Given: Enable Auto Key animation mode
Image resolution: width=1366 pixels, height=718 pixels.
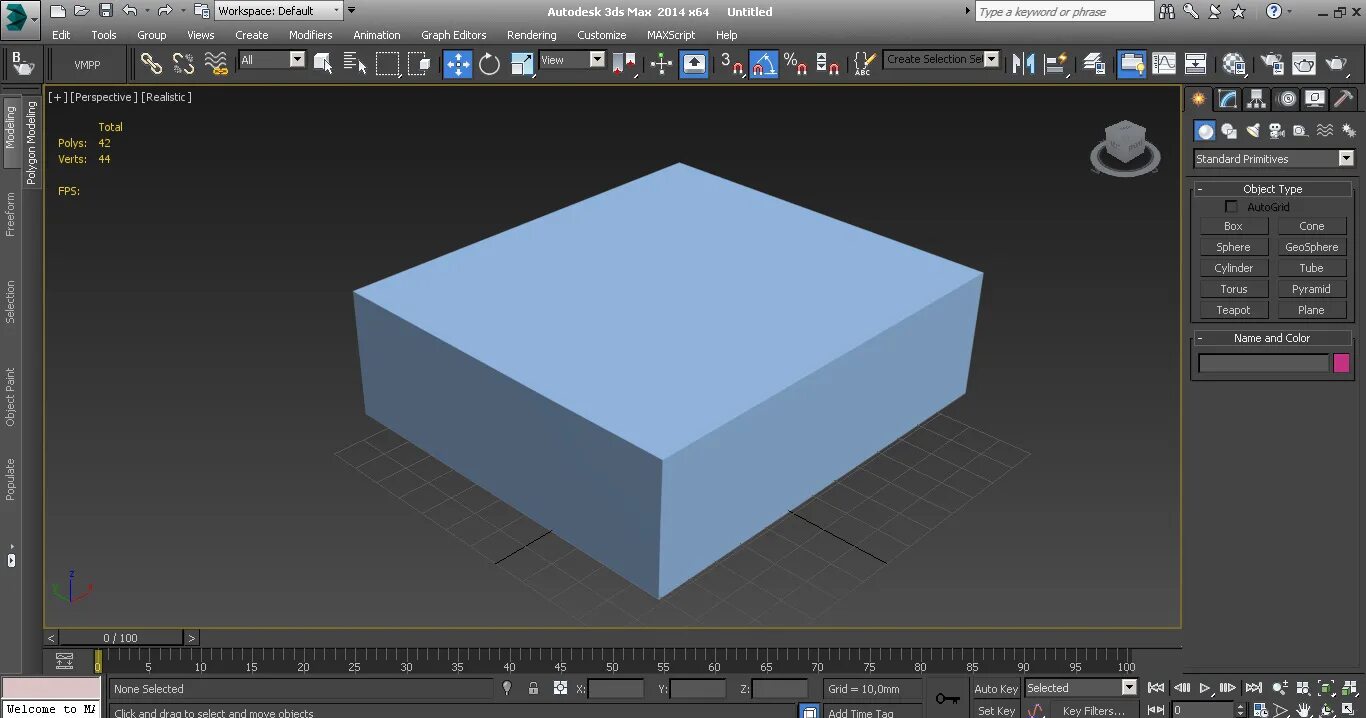Looking at the screenshot, I should 995,689.
